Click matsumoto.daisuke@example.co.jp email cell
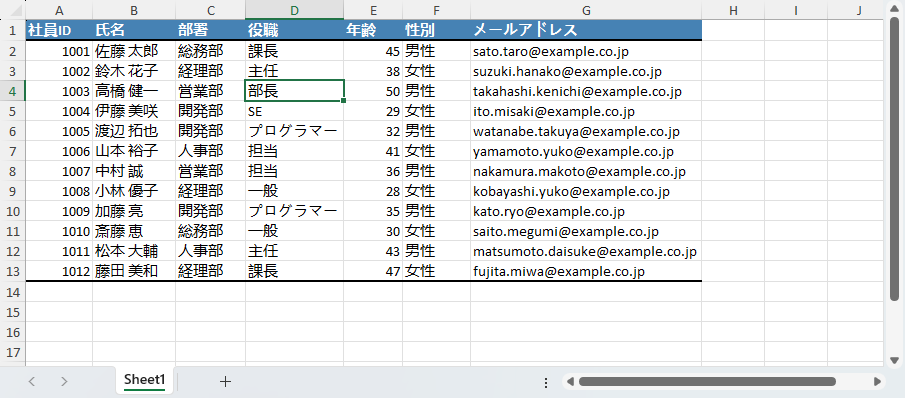The width and height of the screenshot is (905, 398). (x=586, y=251)
